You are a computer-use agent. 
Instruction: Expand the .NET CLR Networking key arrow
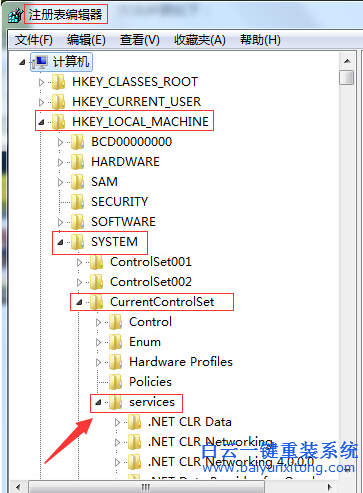pos(117,443)
